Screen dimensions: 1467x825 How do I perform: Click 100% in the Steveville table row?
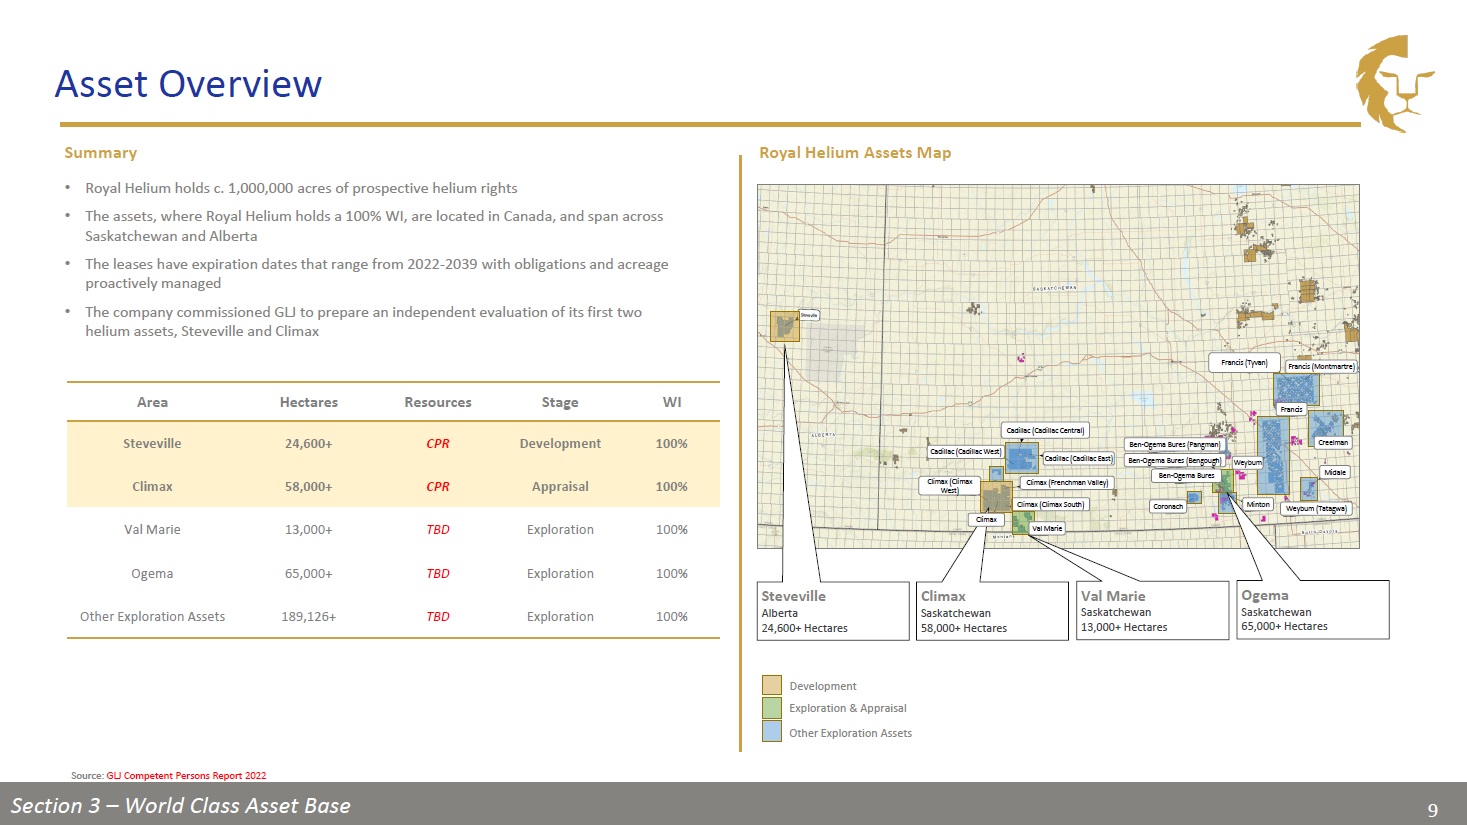pyautogui.click(x=672, y=443)
